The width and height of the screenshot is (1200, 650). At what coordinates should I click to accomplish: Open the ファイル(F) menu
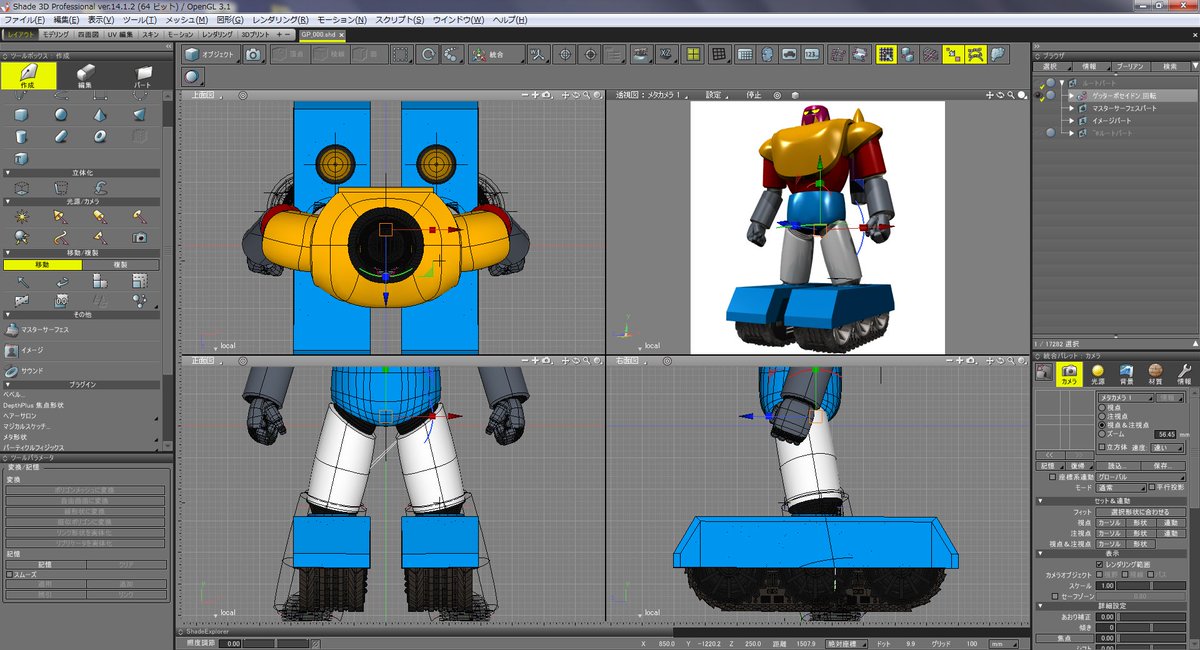pyautogui.click(x=23, y=20)
